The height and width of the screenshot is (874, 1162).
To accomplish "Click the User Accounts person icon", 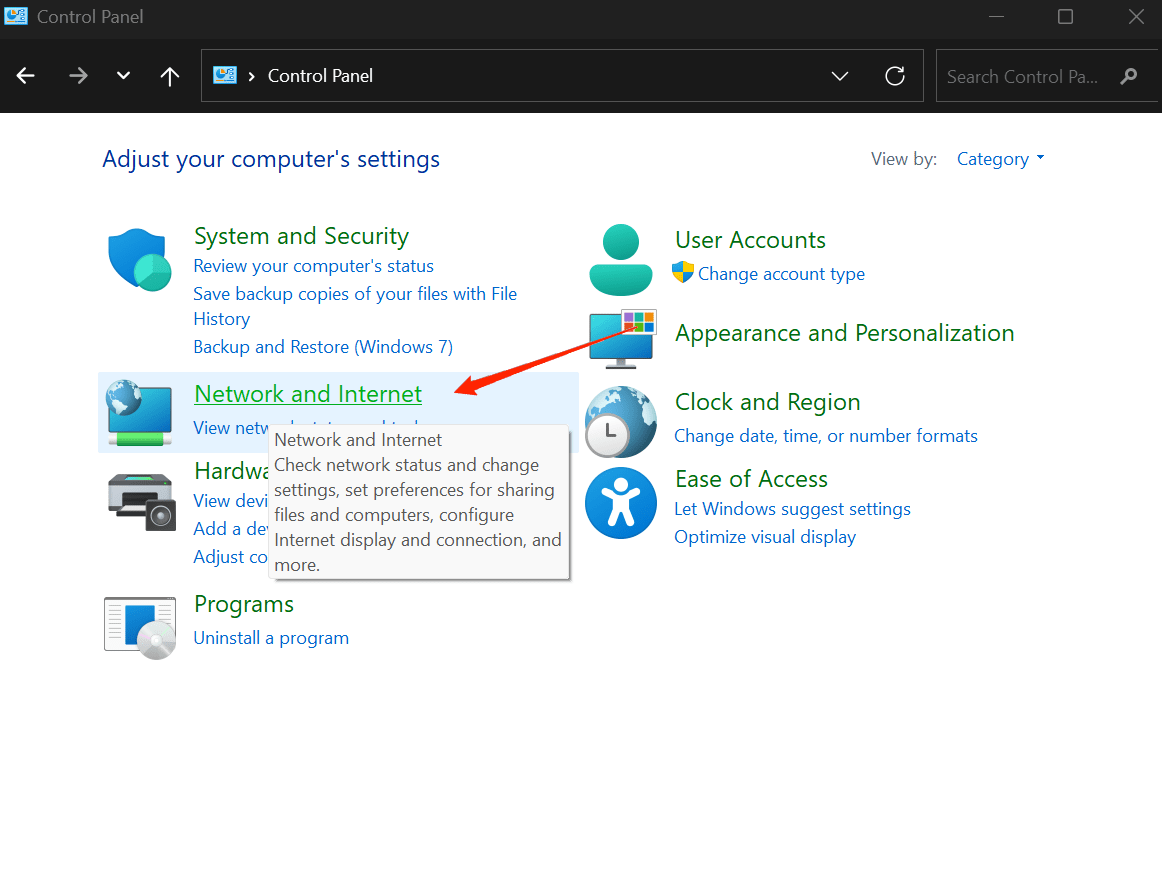I will (620, 260).
